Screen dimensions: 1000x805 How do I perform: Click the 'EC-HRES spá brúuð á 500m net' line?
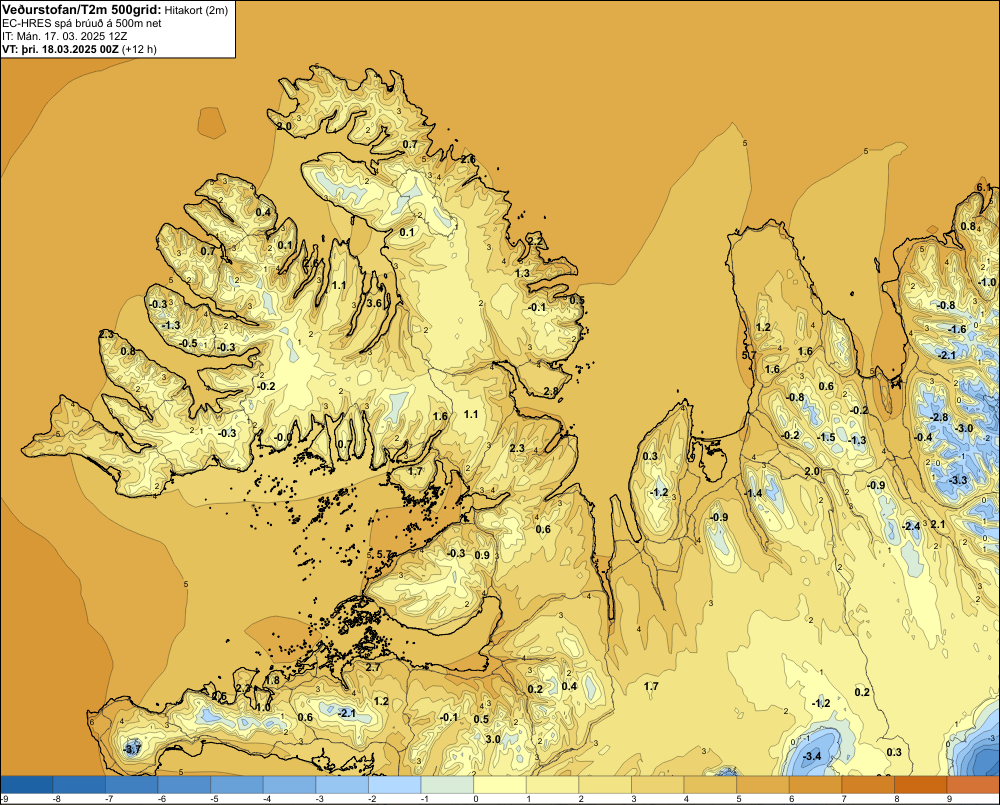(82, 23)
